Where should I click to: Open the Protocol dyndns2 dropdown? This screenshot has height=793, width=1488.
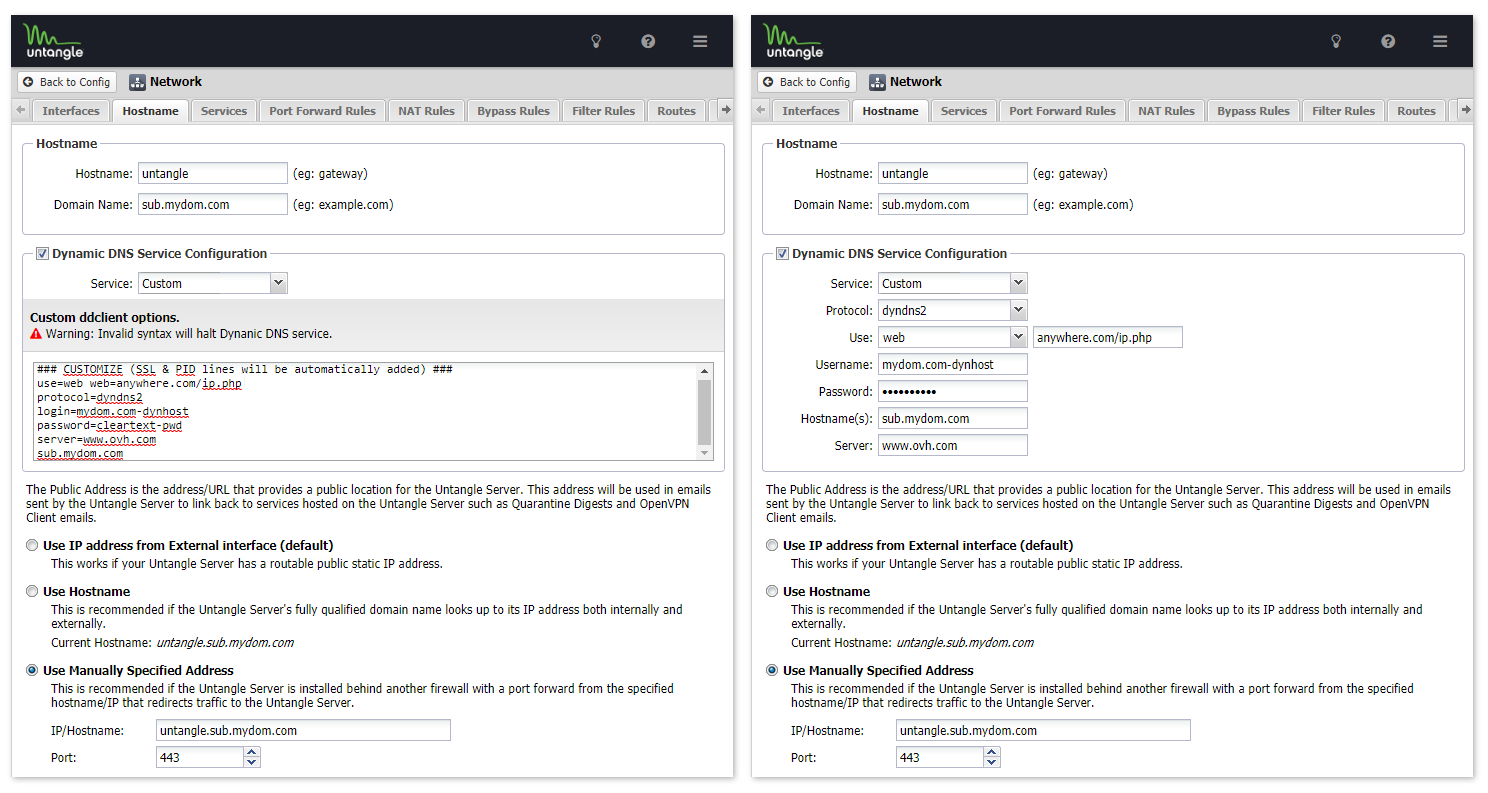[x=1019, y=311]
